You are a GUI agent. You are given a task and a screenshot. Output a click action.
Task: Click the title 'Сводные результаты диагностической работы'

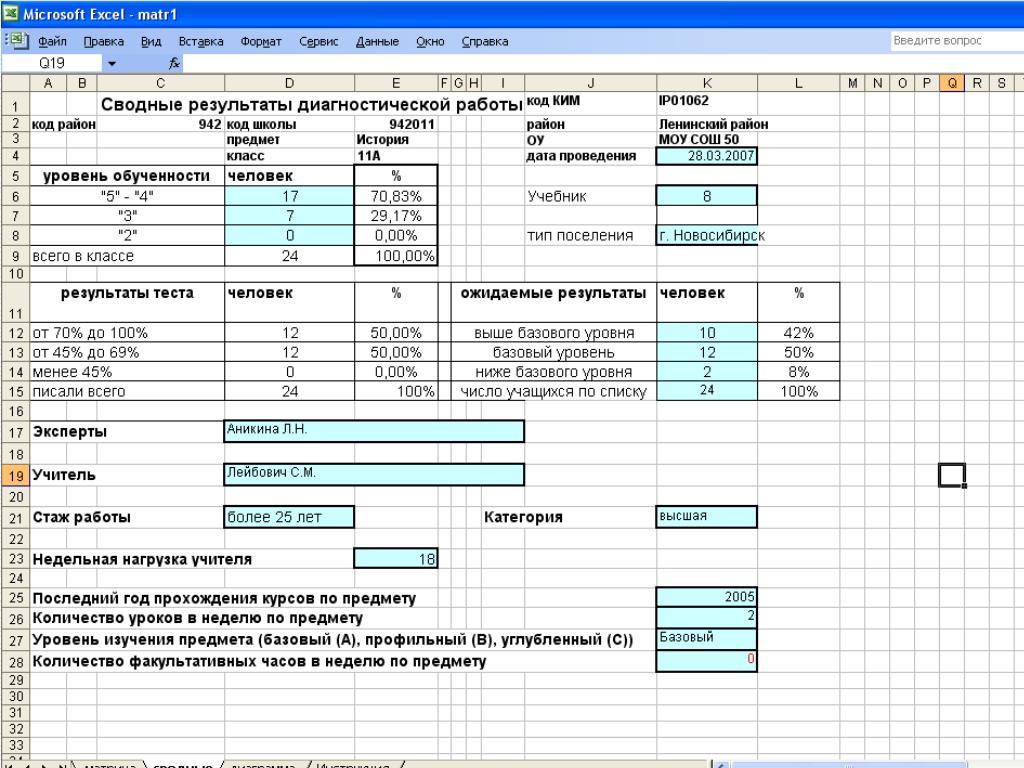tap(312, 104)
